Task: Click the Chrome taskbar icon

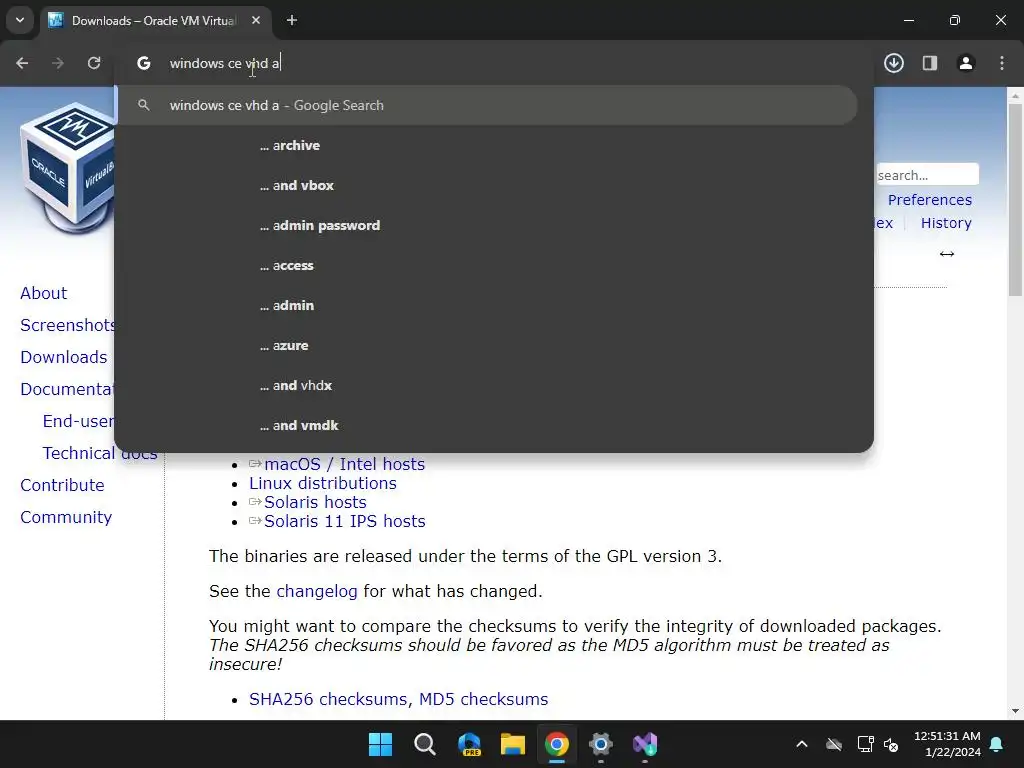Action: [x=556, y=744]
